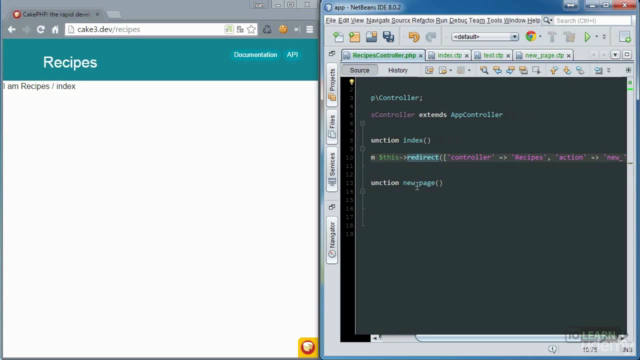Expand the dropdown arrow beside the second editor-toolbar icon
640x360 pixels.
click(451, 70)
